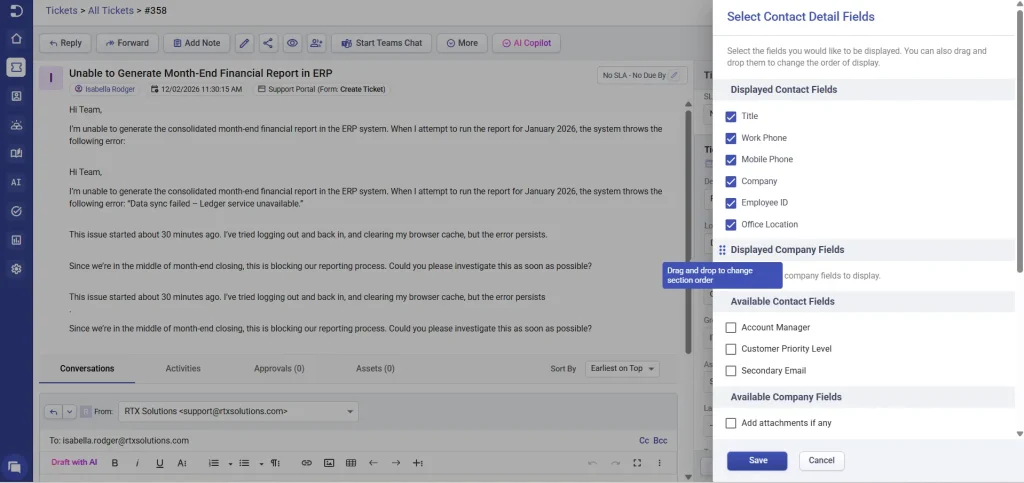Click the add collaborator person icon
1024x483 pixels.
pos(317,43)
